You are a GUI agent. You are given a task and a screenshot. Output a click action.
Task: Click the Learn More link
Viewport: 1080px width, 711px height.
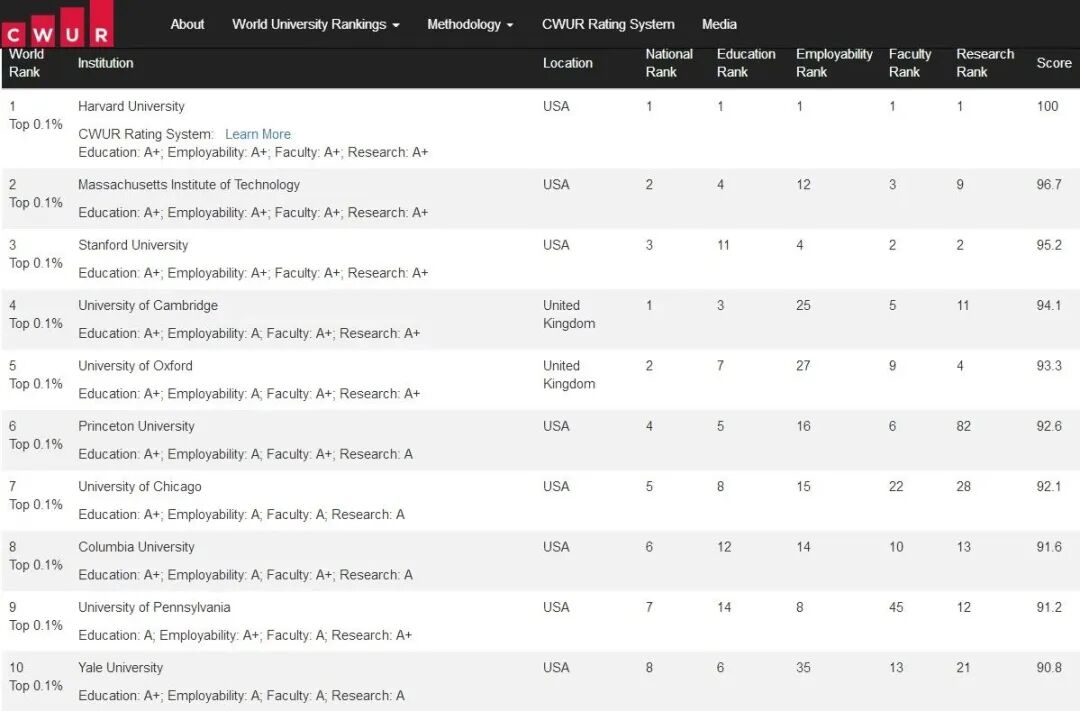pyautogui.click(x=258, y=134)
